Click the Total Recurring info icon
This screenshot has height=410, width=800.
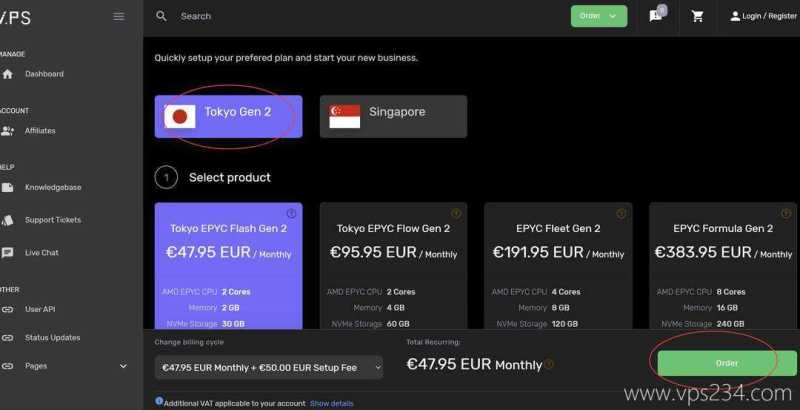click(x=549, y=365)
